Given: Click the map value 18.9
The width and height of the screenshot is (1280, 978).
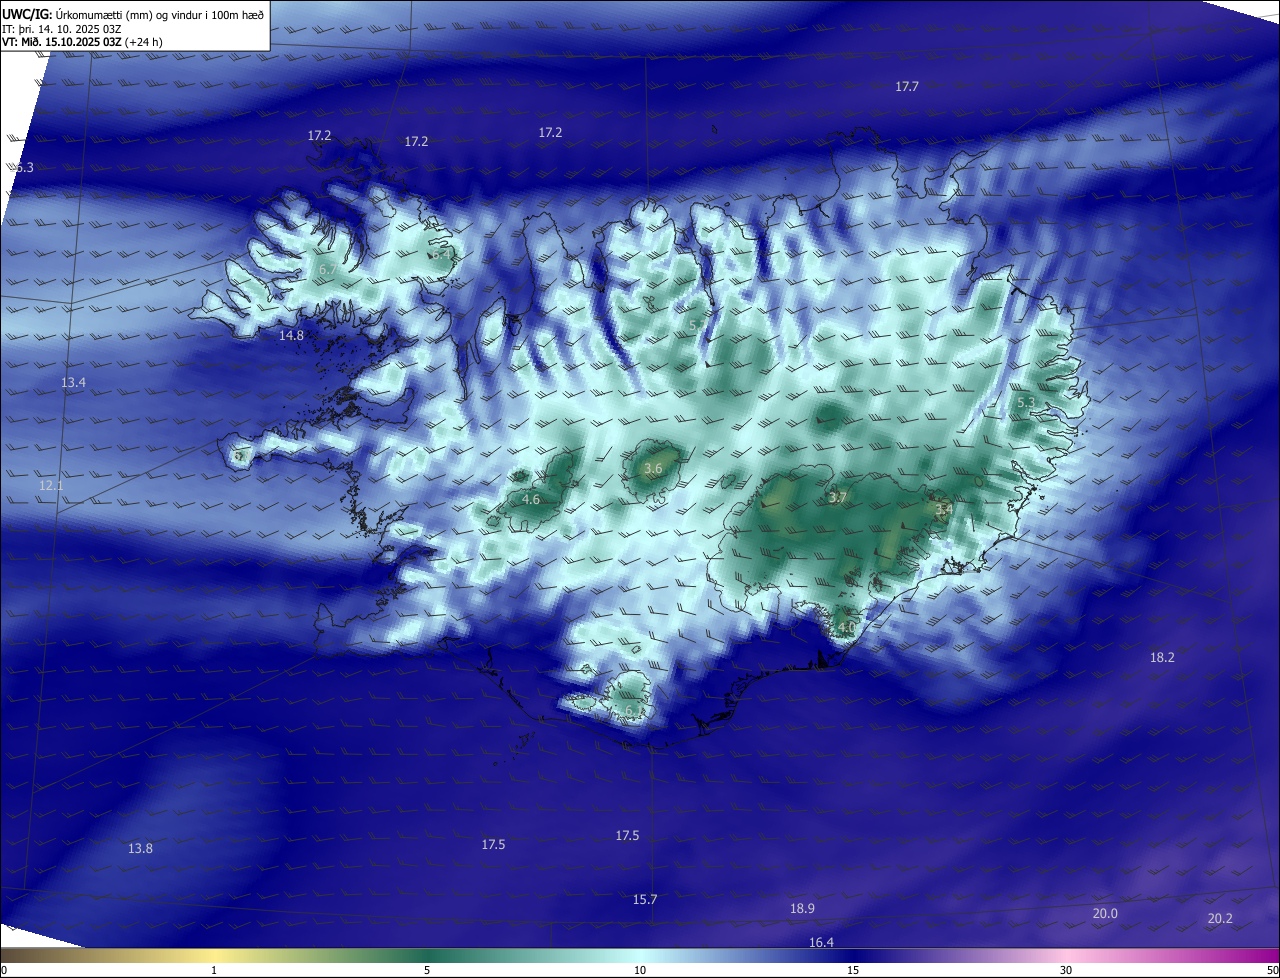Looking at the screenshot, I should pos(802,909).
